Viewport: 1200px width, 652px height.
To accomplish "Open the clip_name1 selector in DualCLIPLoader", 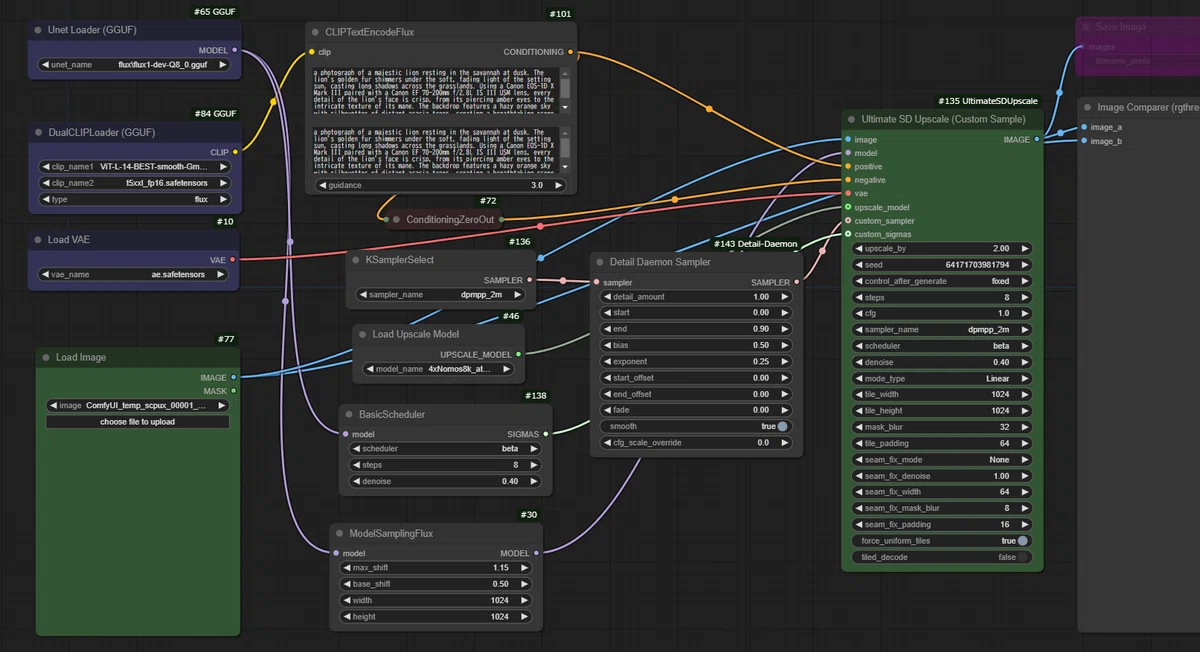I will coord(134,167).
